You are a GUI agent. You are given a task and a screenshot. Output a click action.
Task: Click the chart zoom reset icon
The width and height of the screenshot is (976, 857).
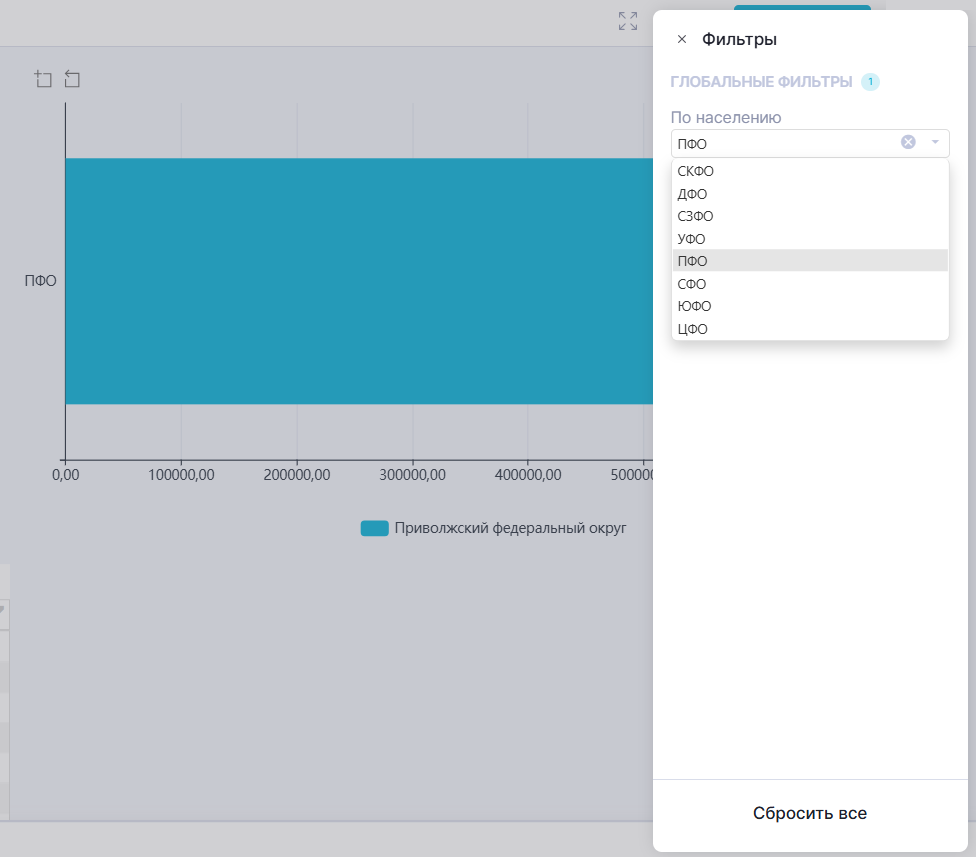[72, 79]
